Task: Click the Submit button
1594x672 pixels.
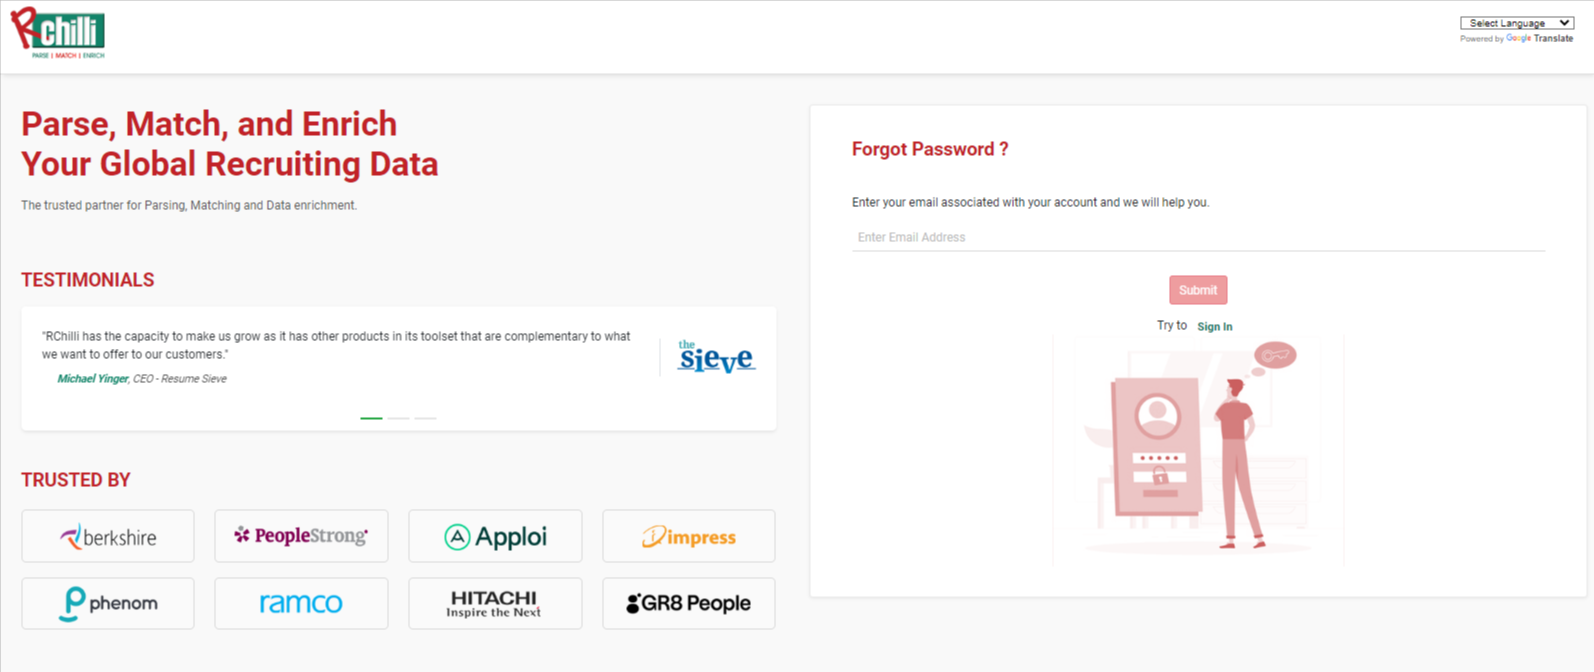Action: (1198, 290)
